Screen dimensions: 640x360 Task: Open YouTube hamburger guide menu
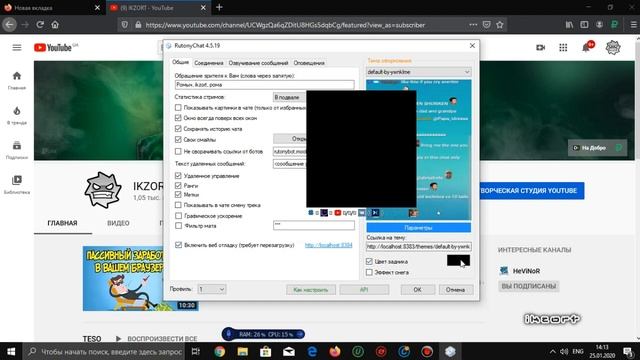coord(17,48)
